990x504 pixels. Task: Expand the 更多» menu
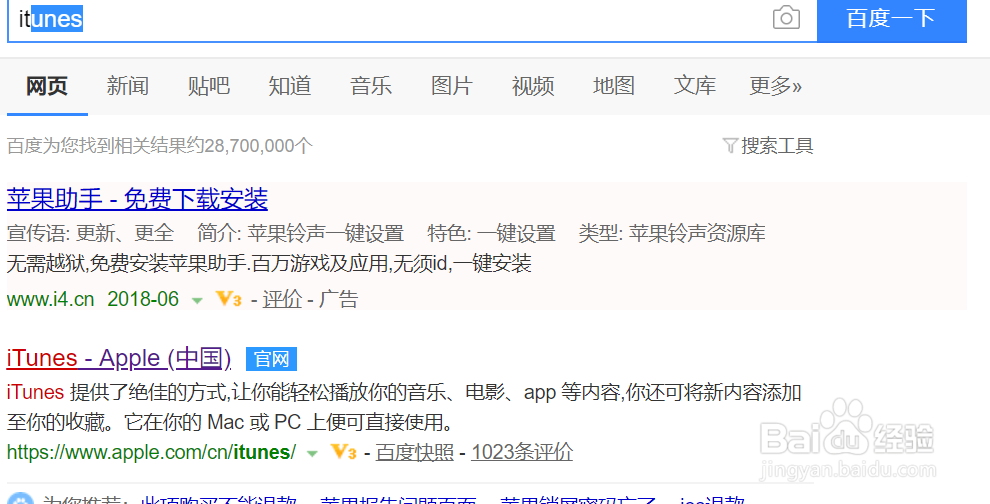tap(775, 86)
